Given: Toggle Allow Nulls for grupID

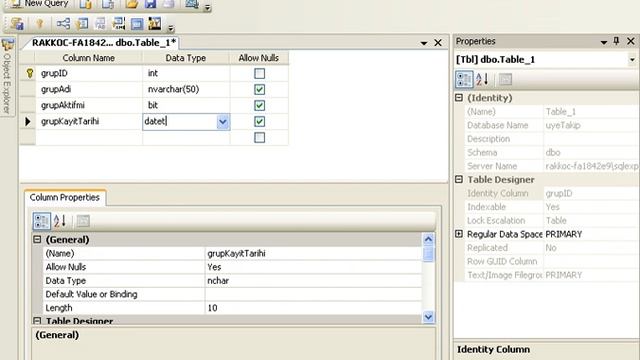Looking at the screenshot, I should pyautogui.click(x=259, y=73).
